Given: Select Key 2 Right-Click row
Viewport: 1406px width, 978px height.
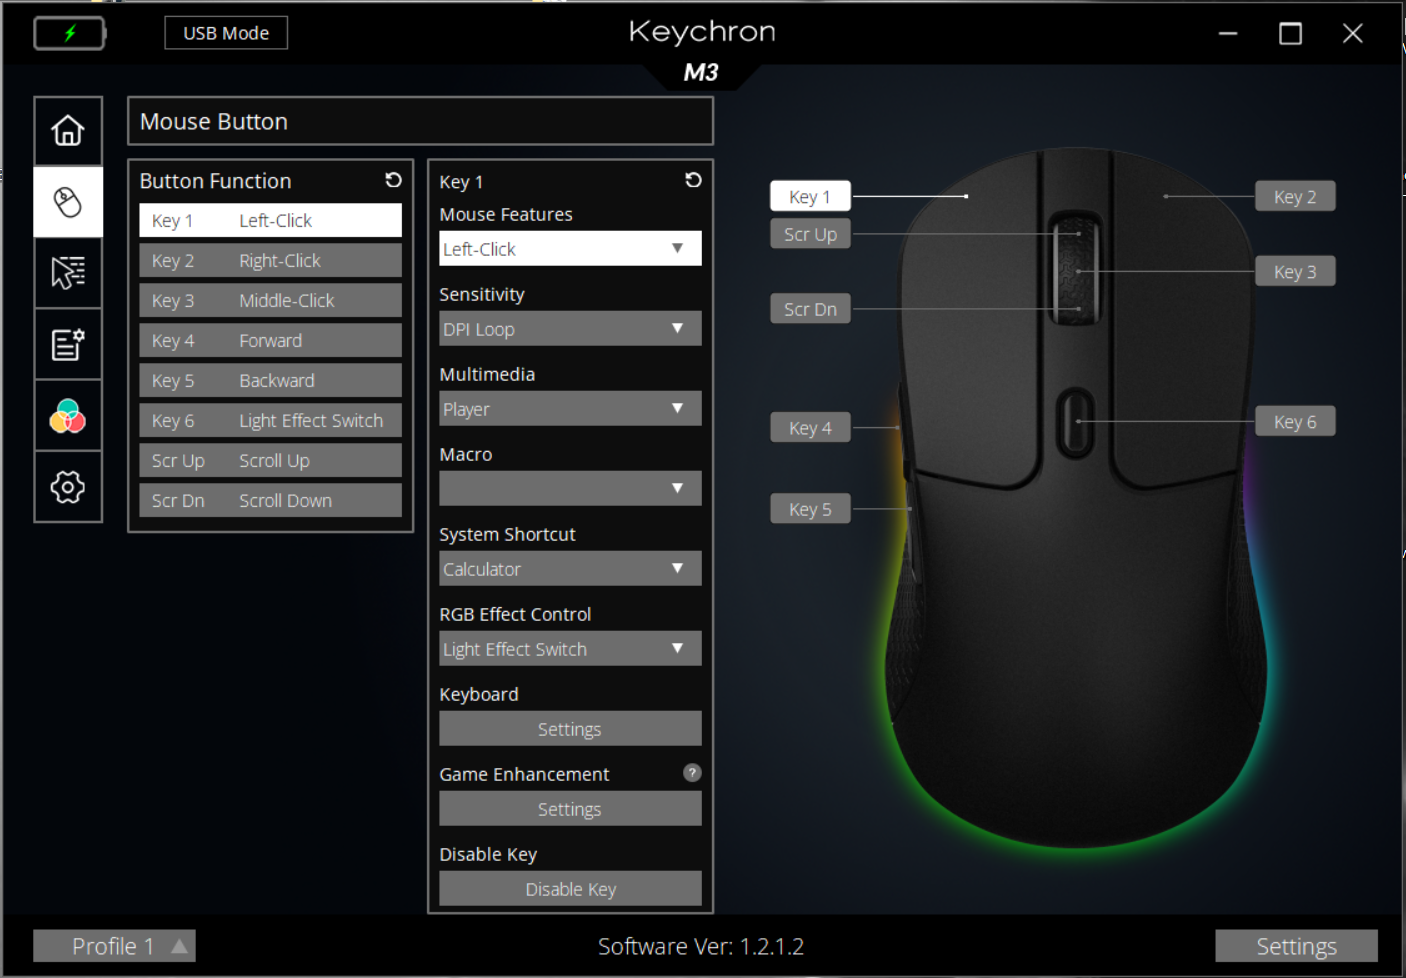Looking at the screenshot, I should pyautogui.click(x=270, y=260).
